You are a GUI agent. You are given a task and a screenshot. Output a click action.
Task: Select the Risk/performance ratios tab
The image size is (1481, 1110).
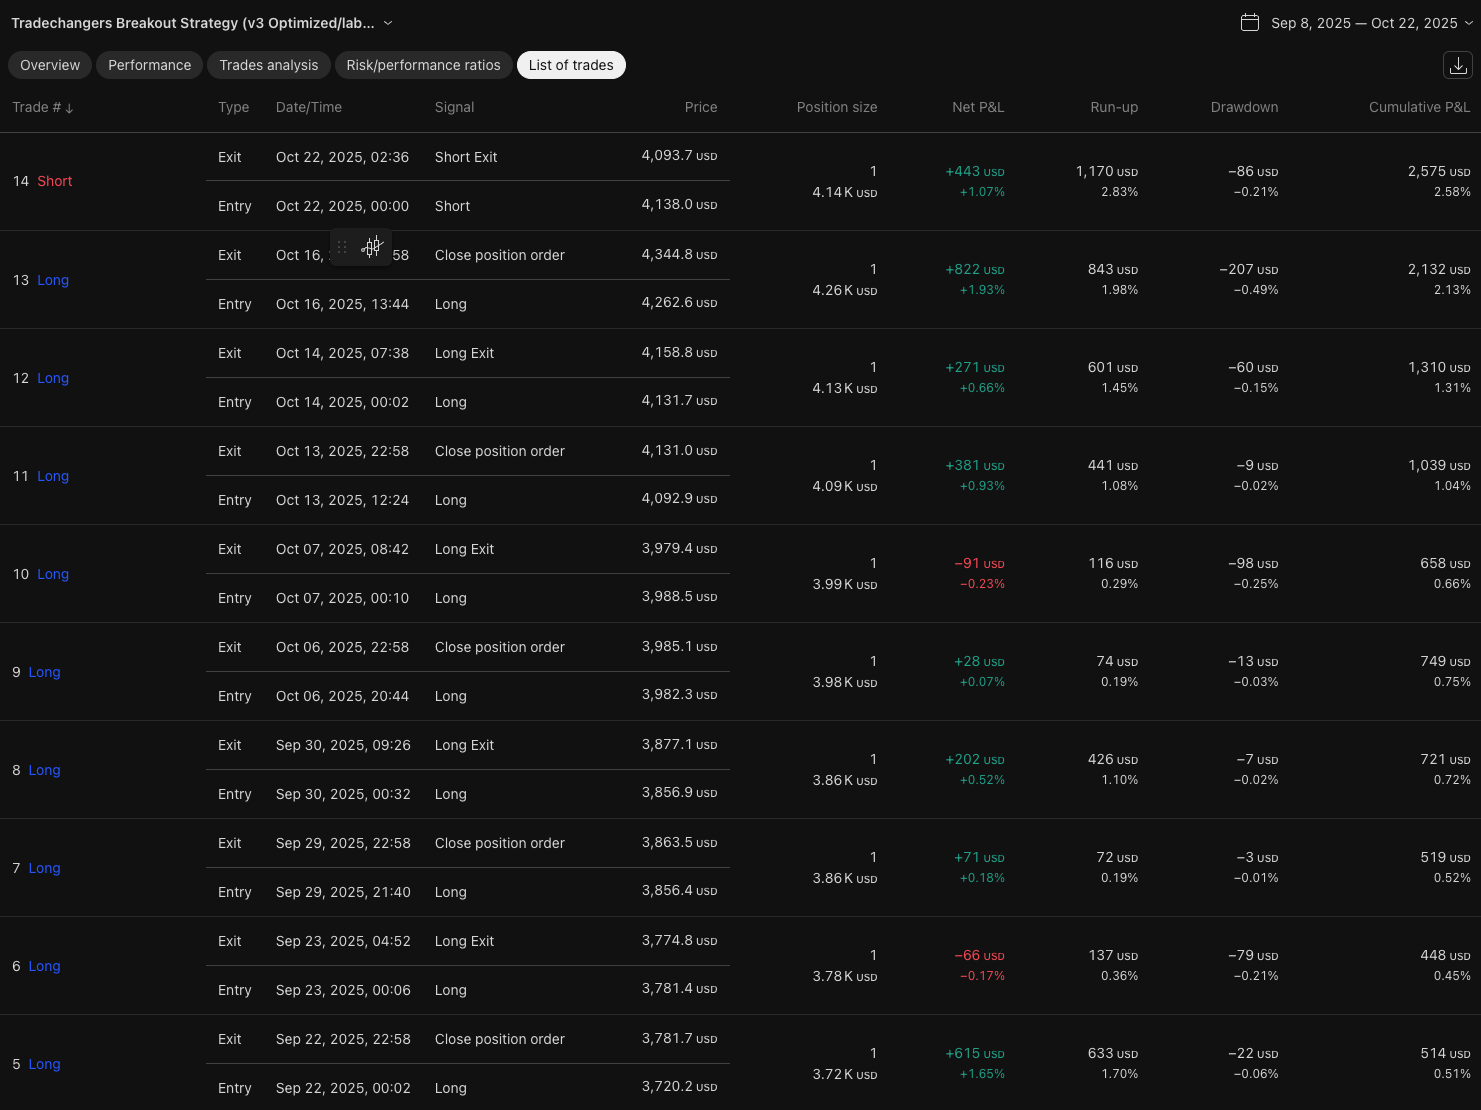coord(423,65)
